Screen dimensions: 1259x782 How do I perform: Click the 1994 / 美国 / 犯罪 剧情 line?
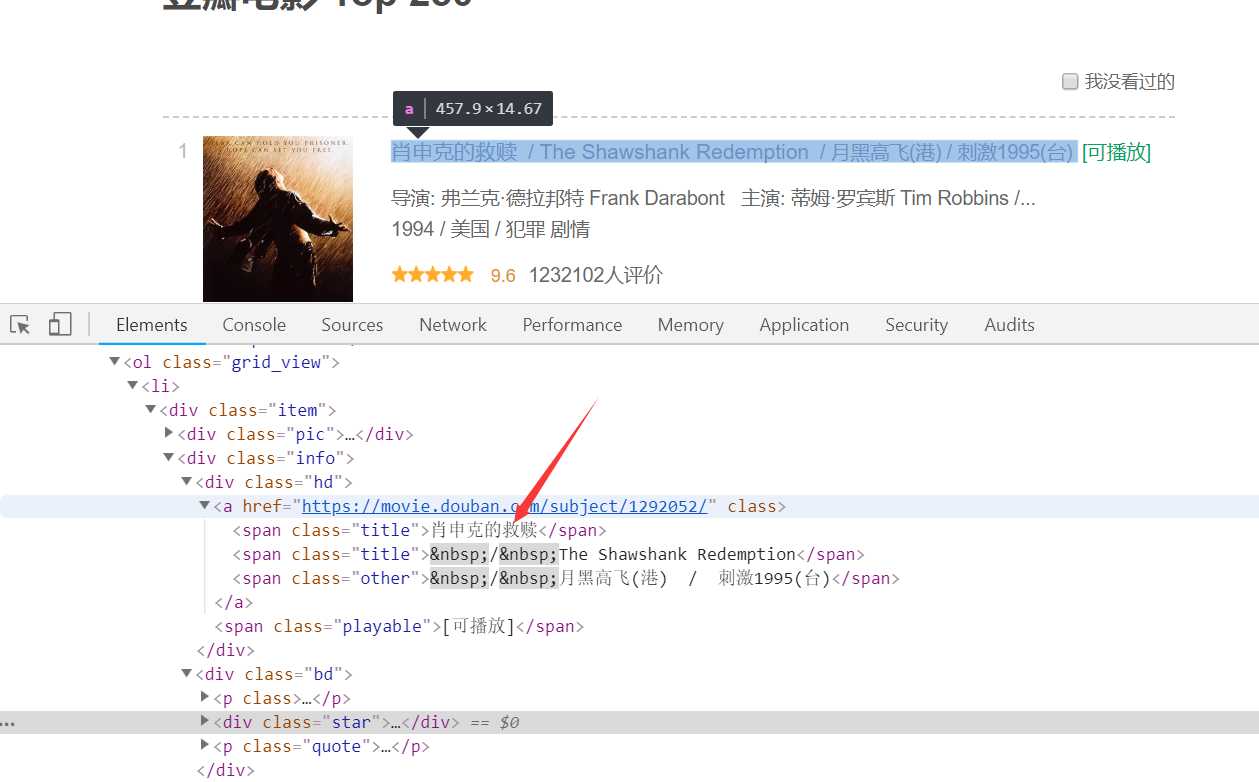click(x=491, y=229)
